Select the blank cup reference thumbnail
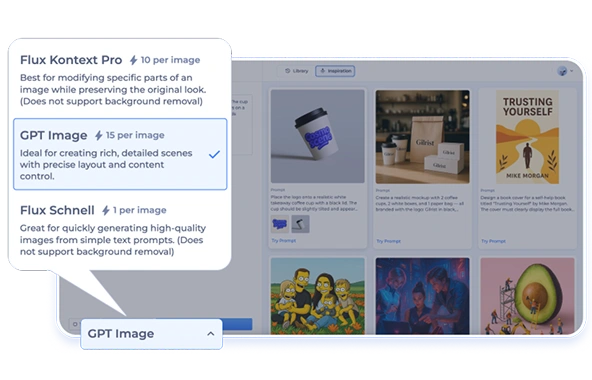Image resolution: width=592 pixels, height=380 pixels. pyautogui.click(x=300, y=224)
